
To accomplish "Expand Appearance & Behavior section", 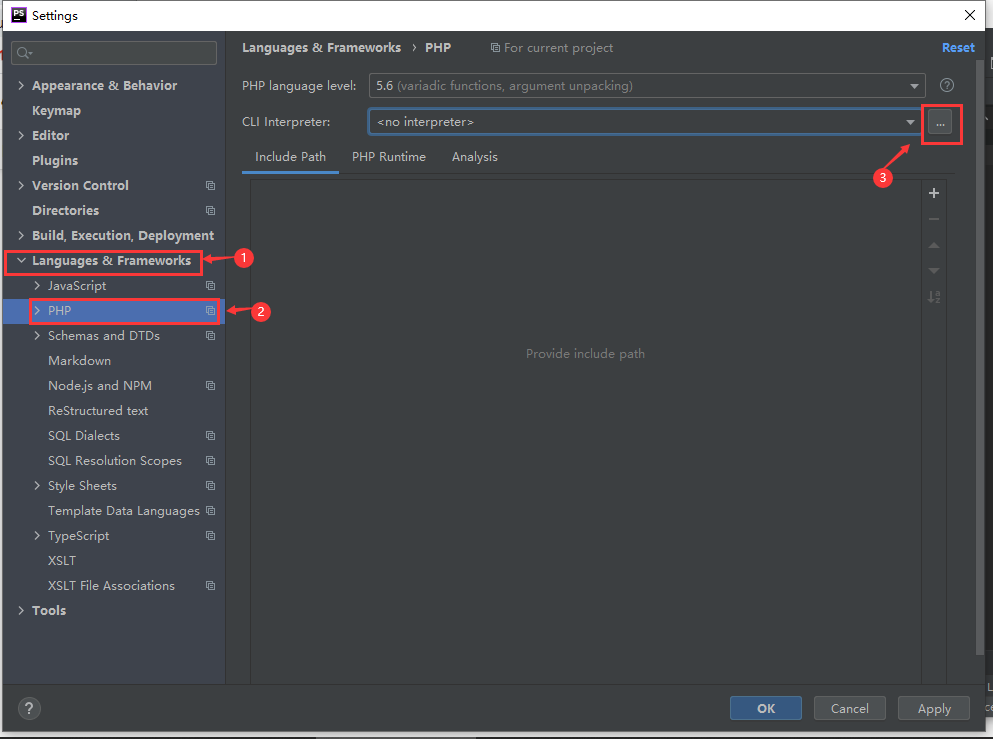I will point(21,85).
